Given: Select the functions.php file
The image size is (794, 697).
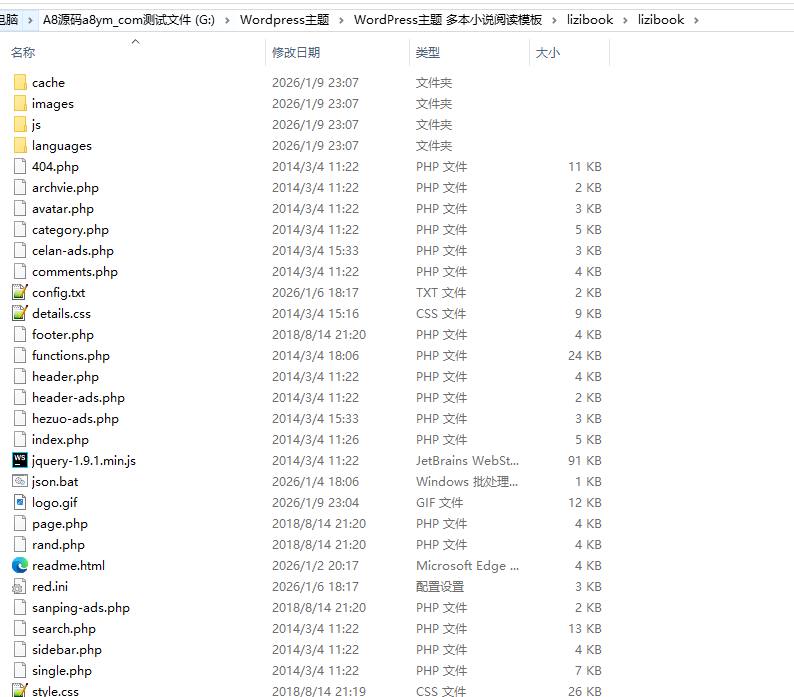Looking at the screenshot, I should coord(70,356).
